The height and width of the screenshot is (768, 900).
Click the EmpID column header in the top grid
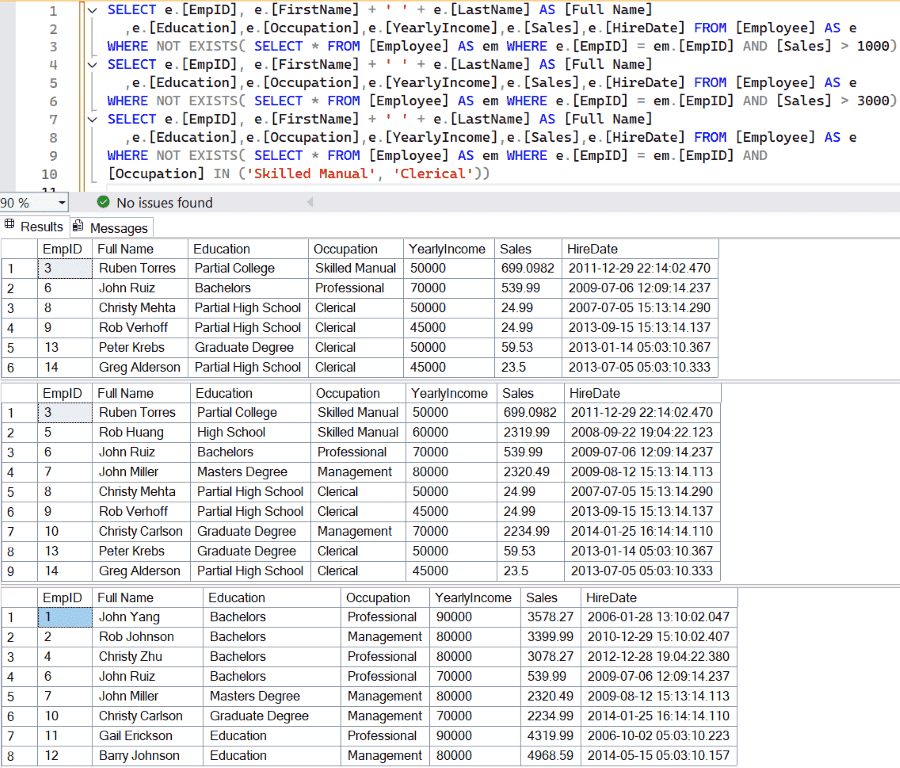click(62, 248)
